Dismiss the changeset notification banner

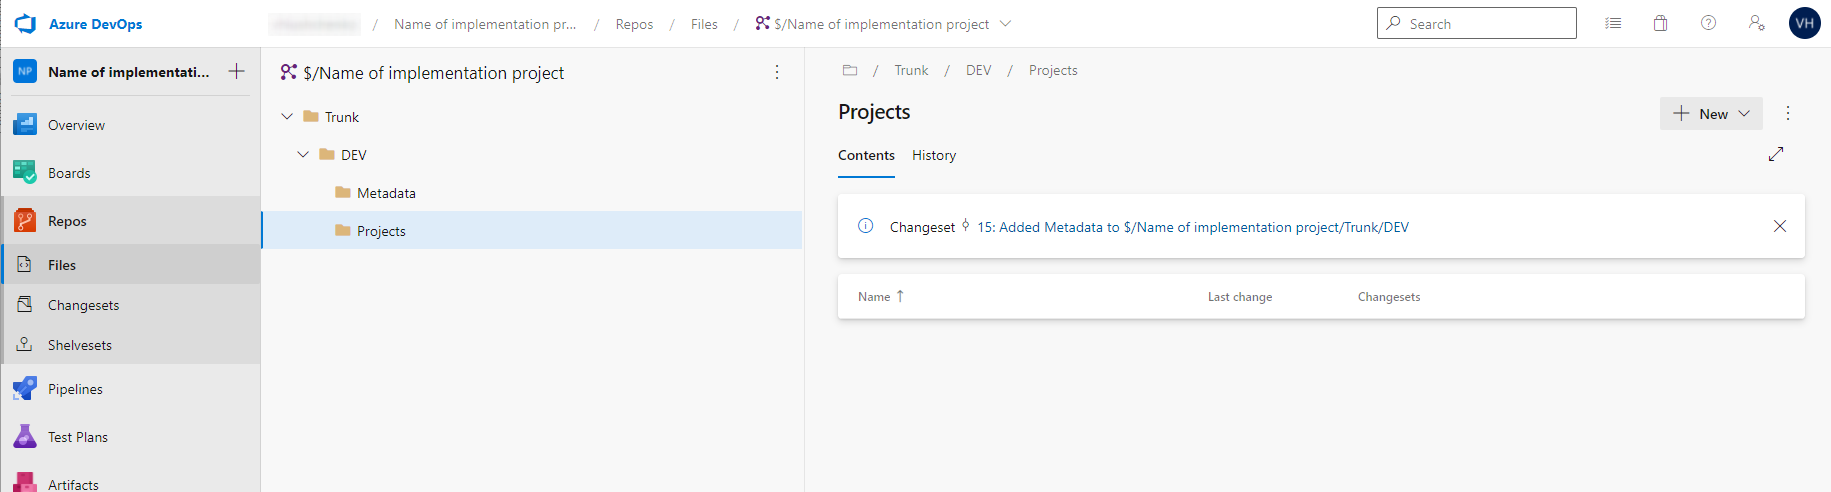(x=1779, y=226)
